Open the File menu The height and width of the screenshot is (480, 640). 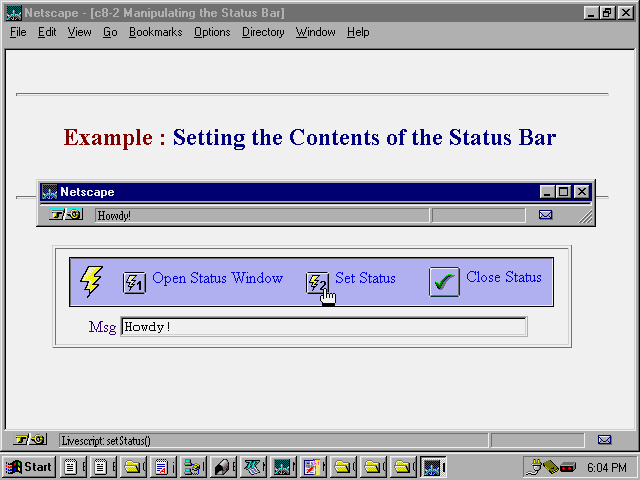pyautogui.click(x=18, y=32)
